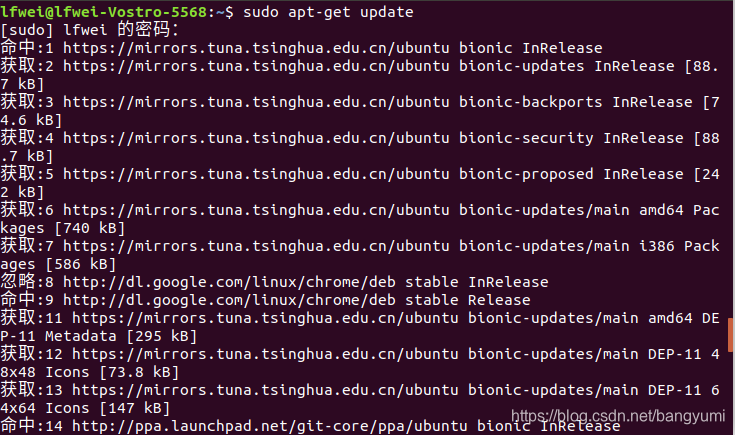Viewport: 735px width, 435px height.
Task: Click the 'sudo apt-get update' command text
Action: (x=328, y=12)
